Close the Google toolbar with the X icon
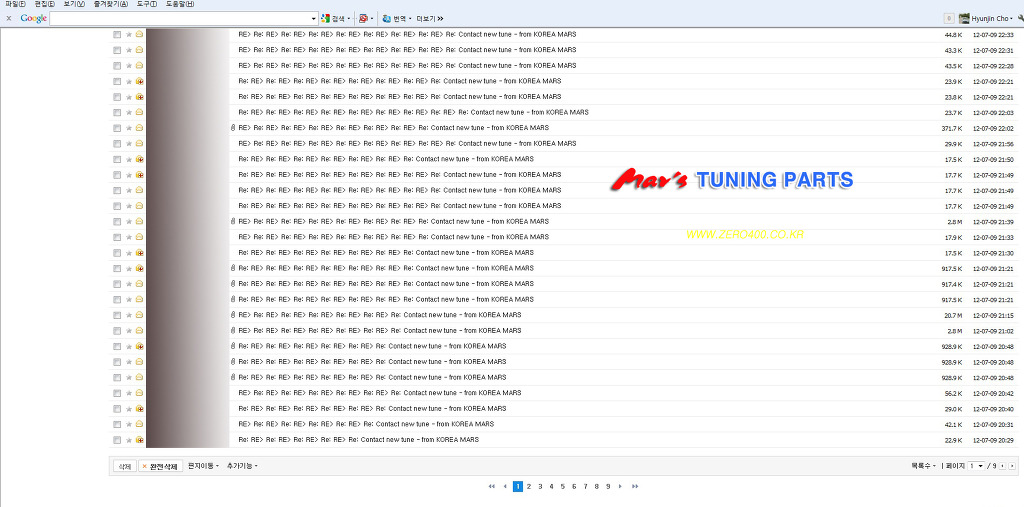 coord(8,18)
